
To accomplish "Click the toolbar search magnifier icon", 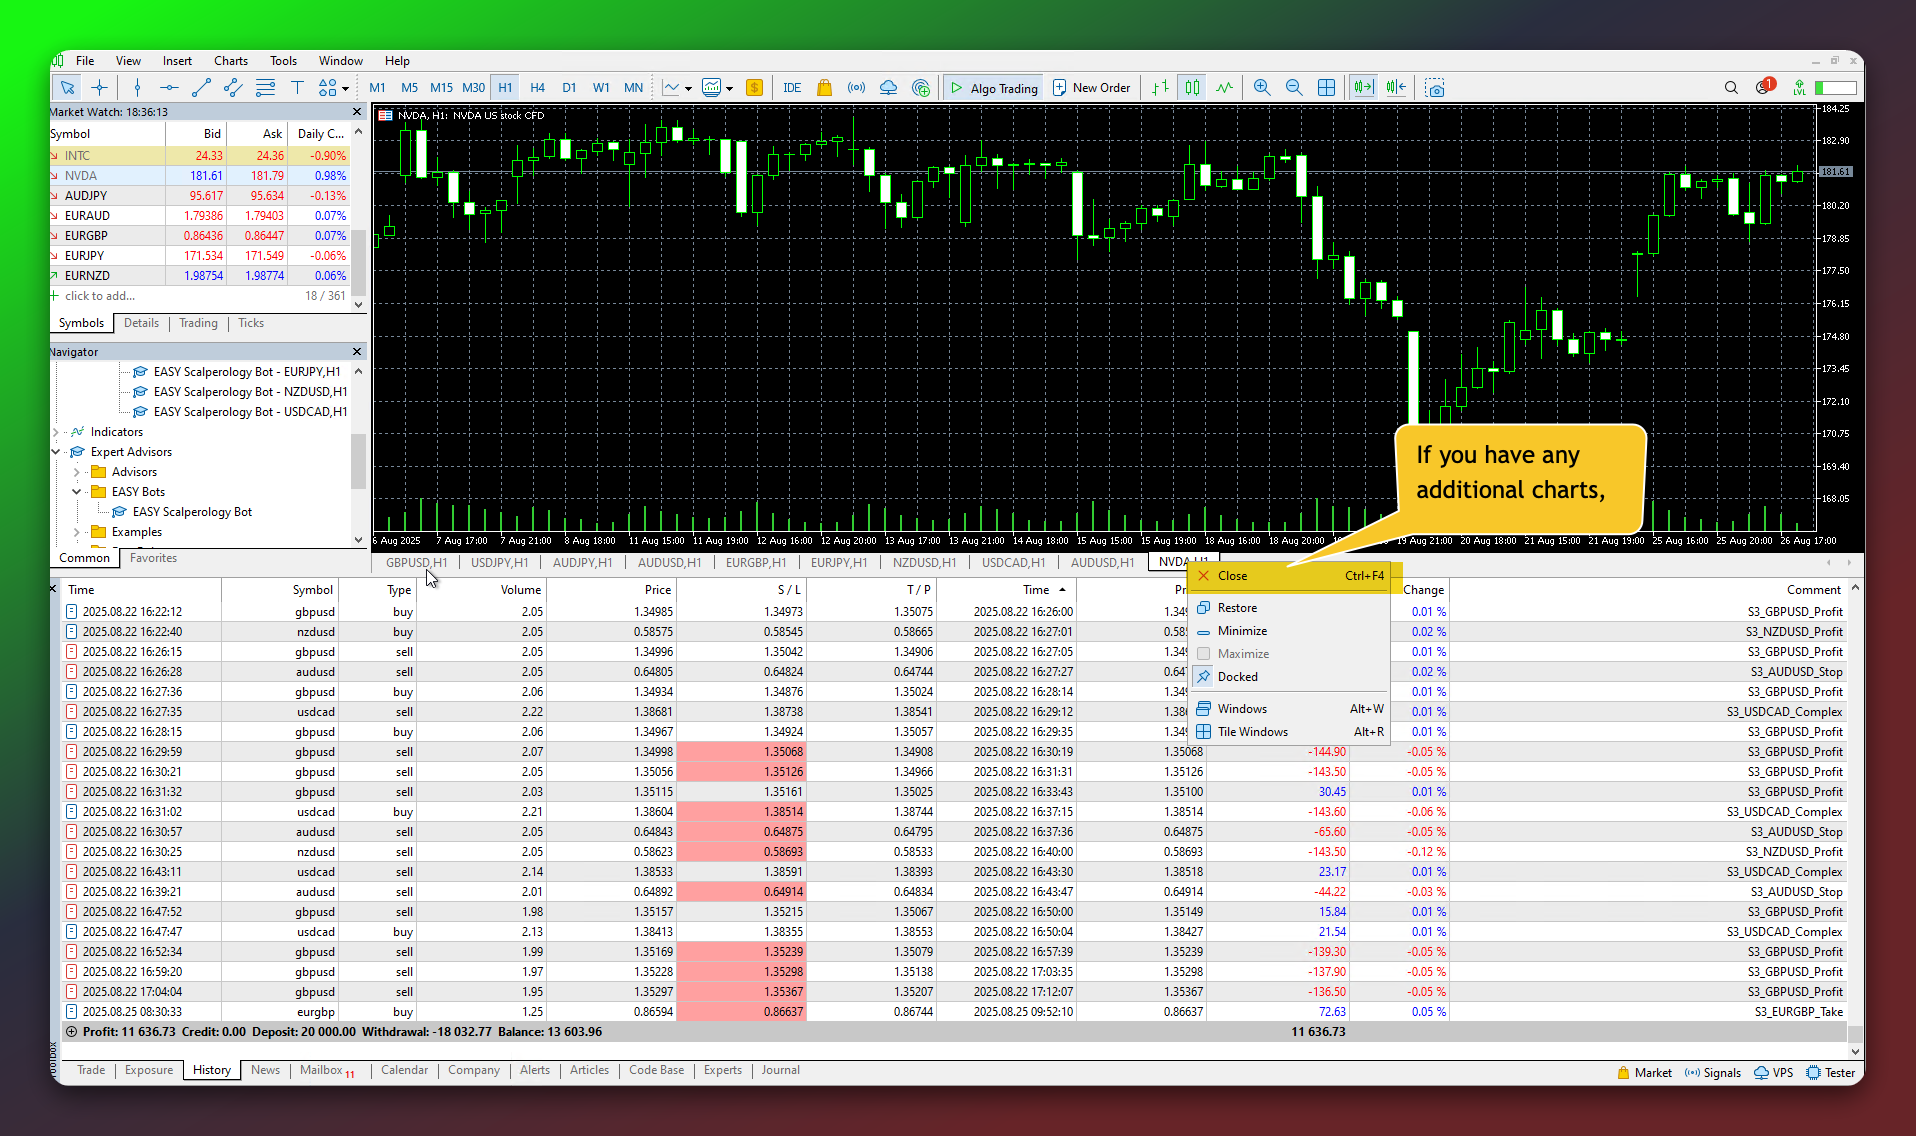I will (x=1731, y=88).
